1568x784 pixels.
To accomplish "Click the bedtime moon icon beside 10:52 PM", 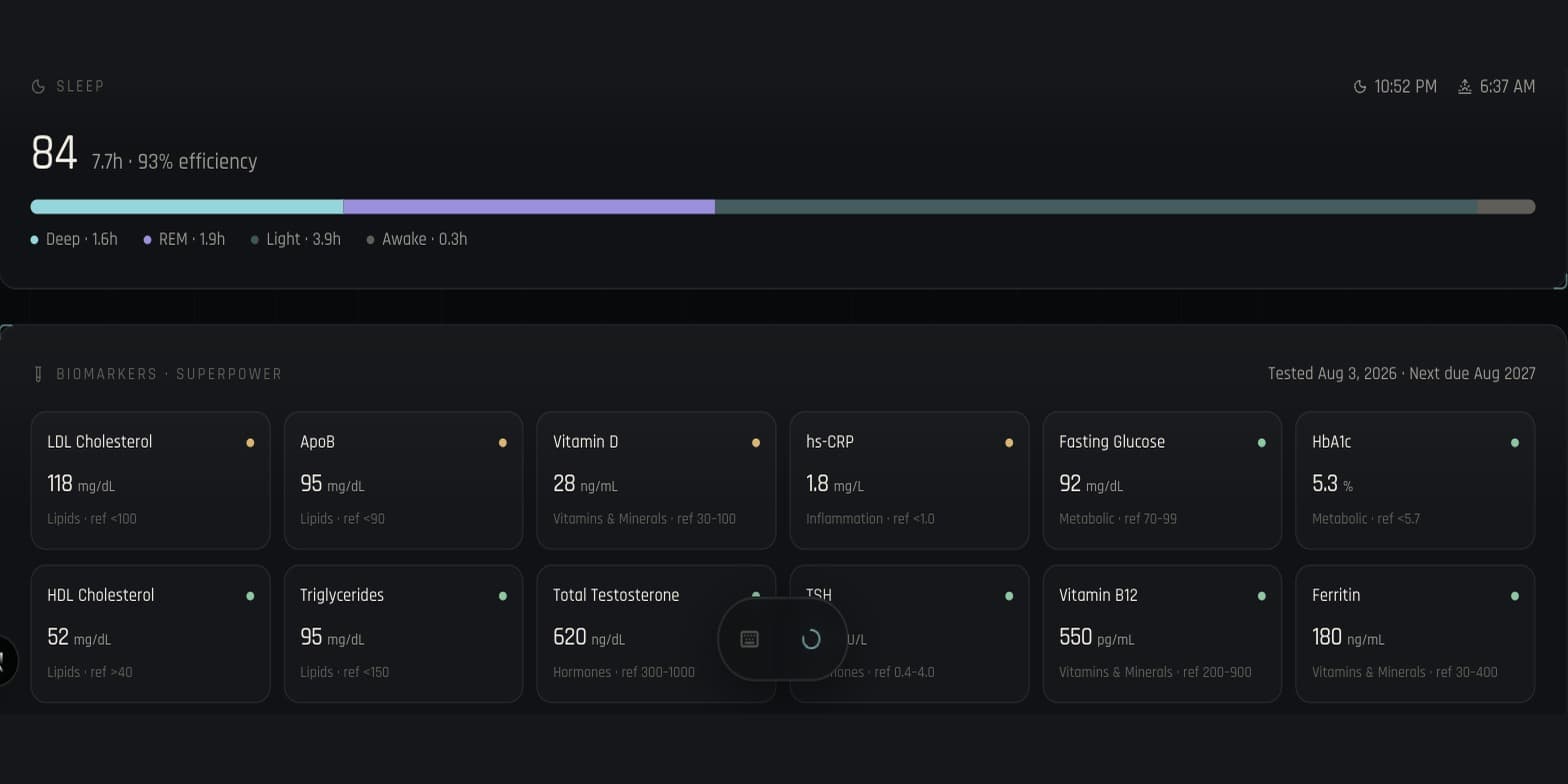I will pyautogui.click(x=1360, y=87).
